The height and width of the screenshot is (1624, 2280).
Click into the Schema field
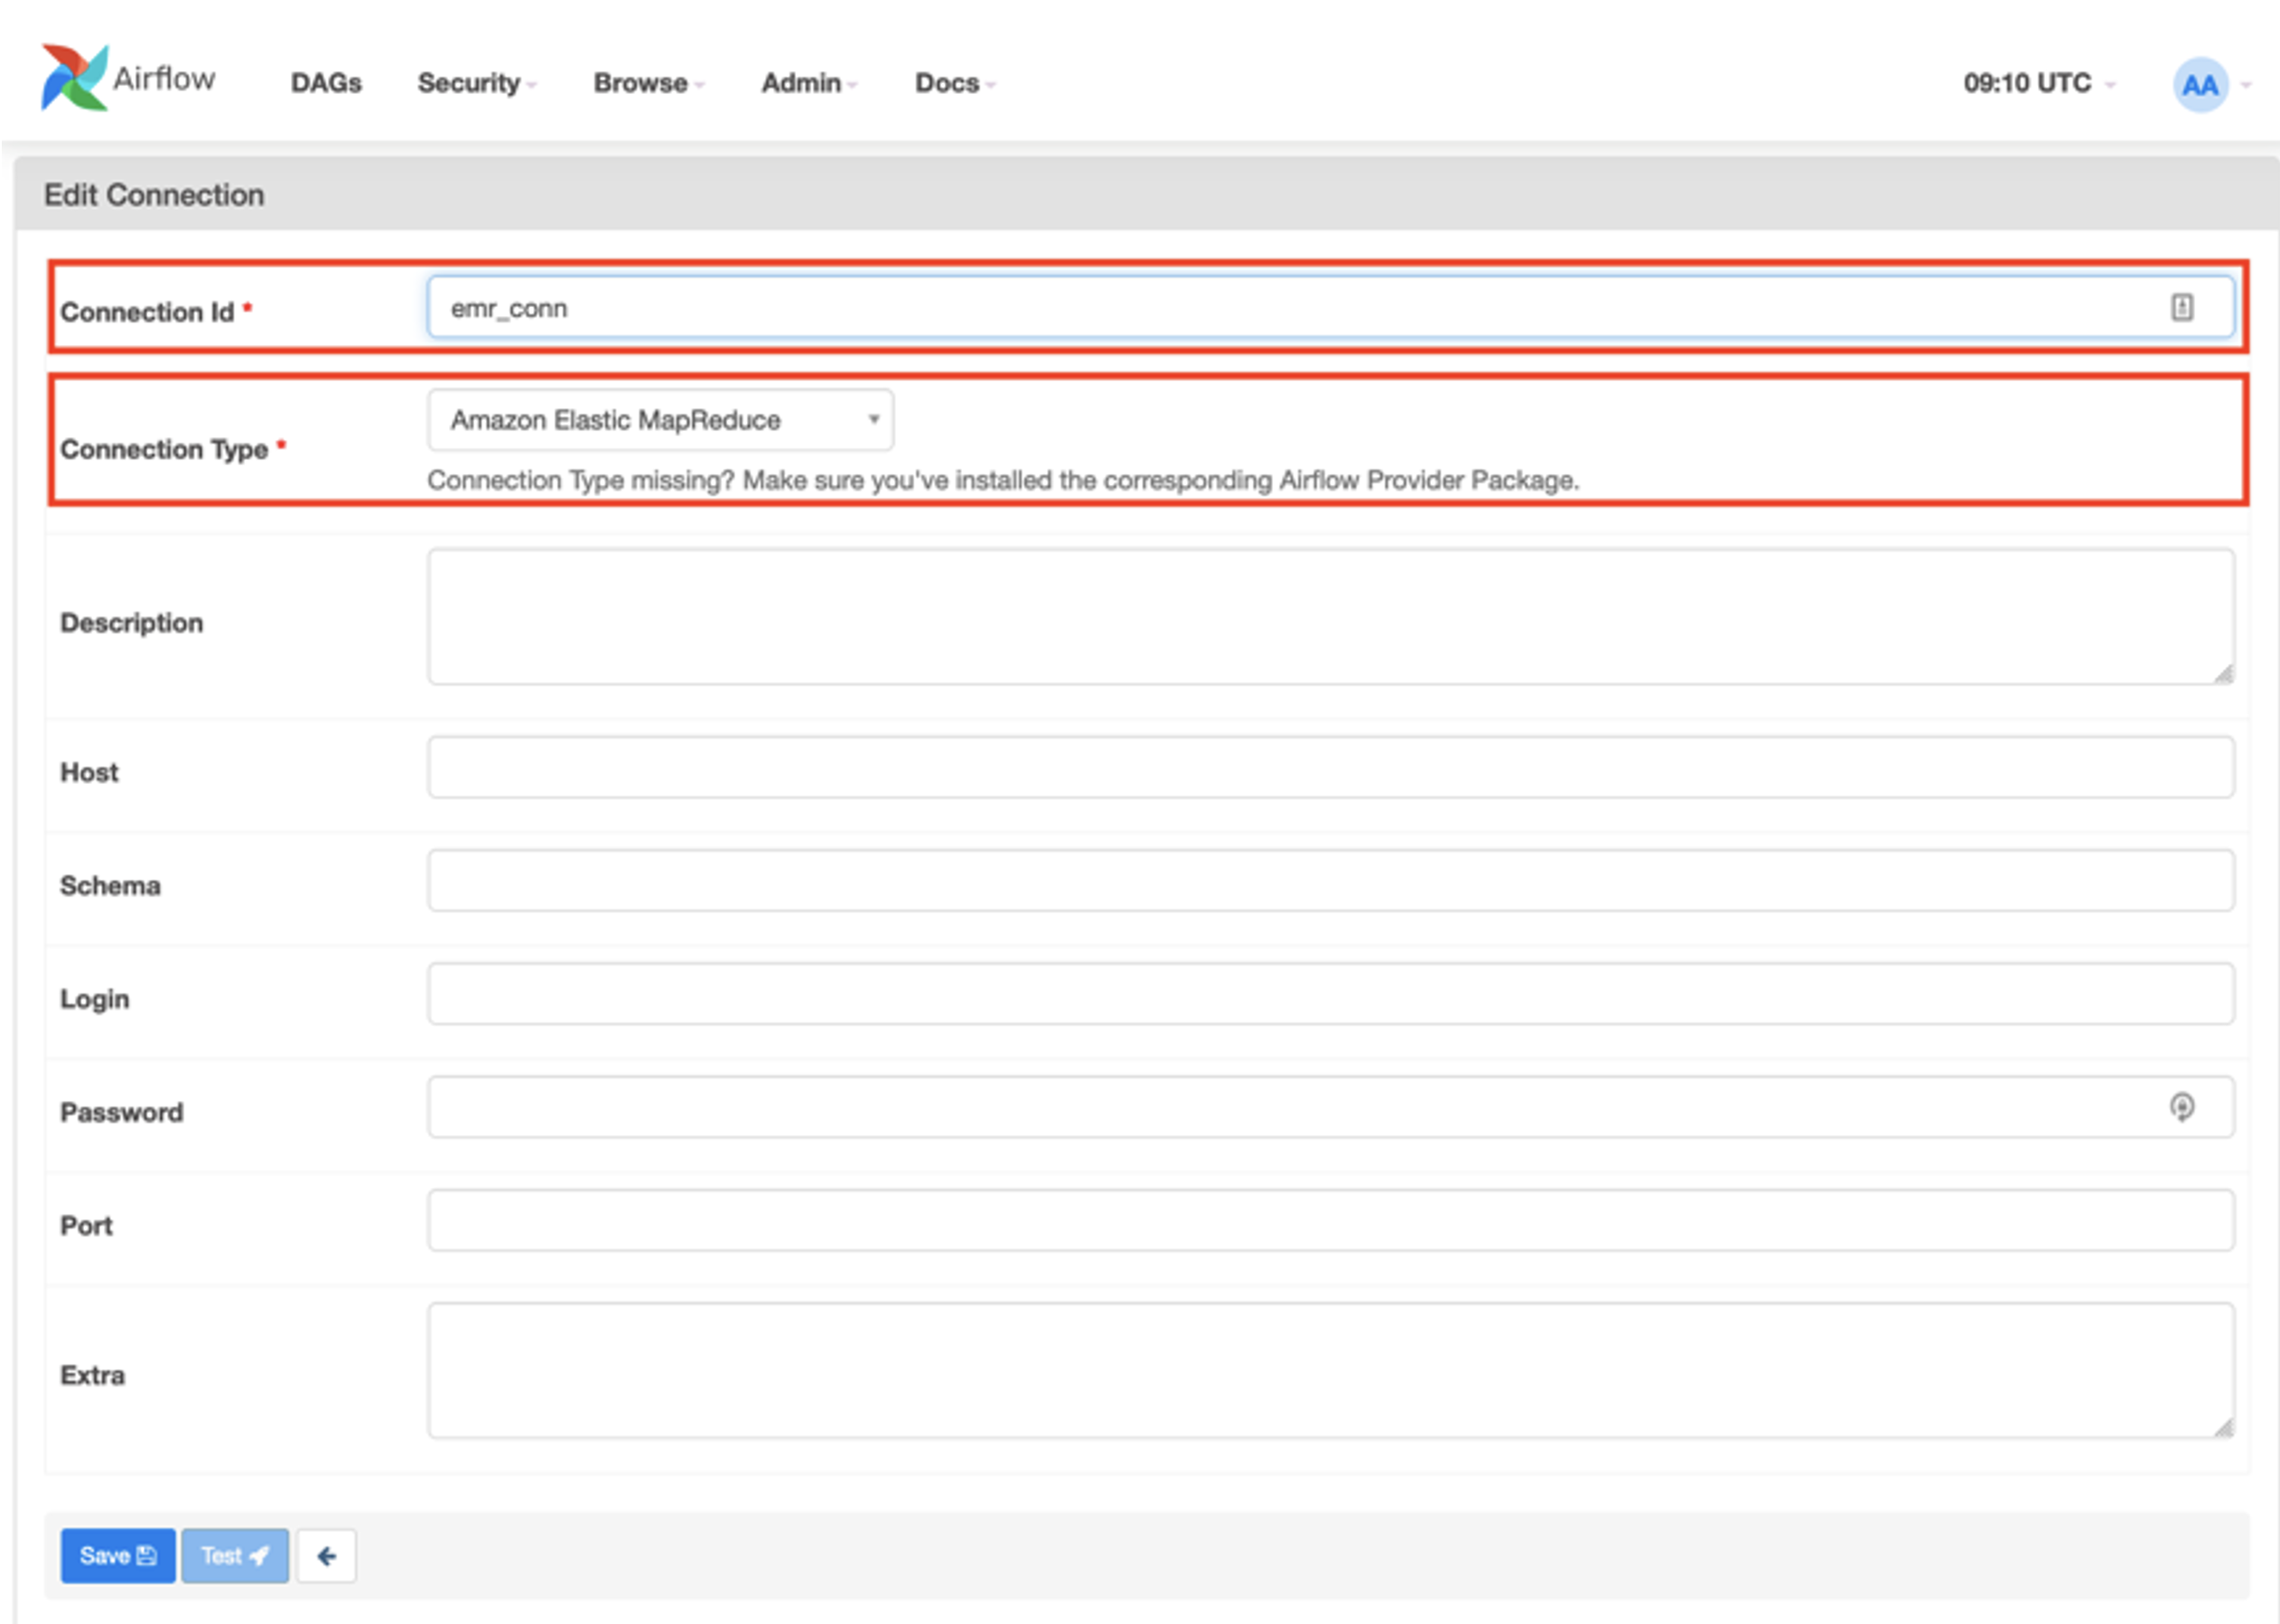[1330, 880]
